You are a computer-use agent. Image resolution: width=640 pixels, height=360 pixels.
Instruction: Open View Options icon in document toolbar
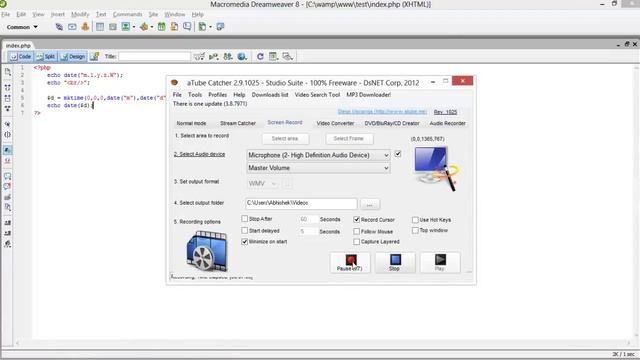(x=273, y=57)
